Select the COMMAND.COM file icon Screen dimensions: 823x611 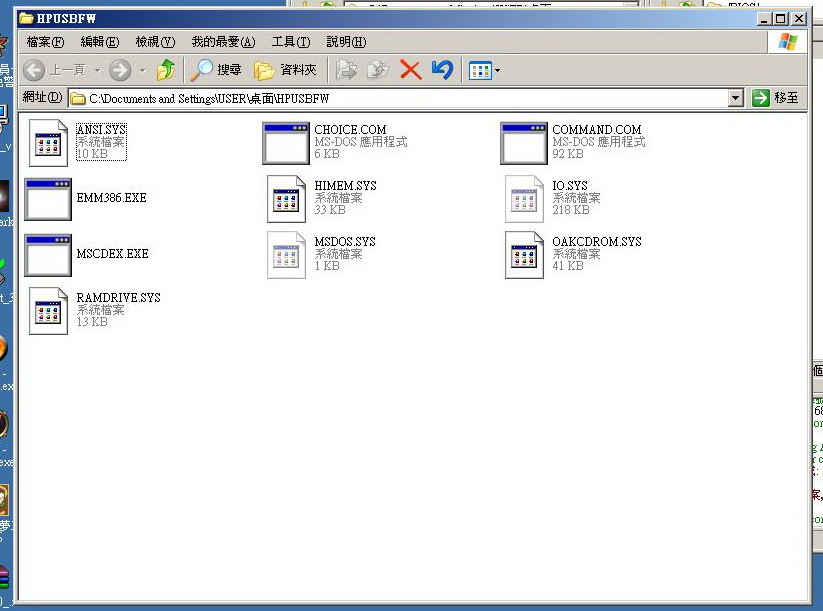point(524,143)
